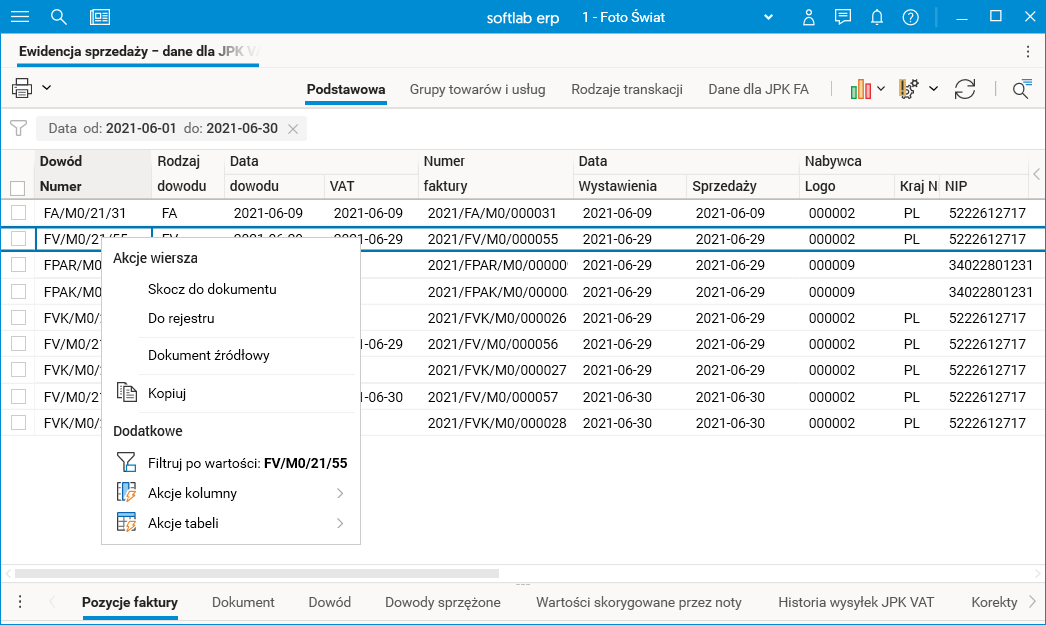
Task: Expand the company selector dropdown arrow
Action: pyautogui.click(x=769, y=17)
